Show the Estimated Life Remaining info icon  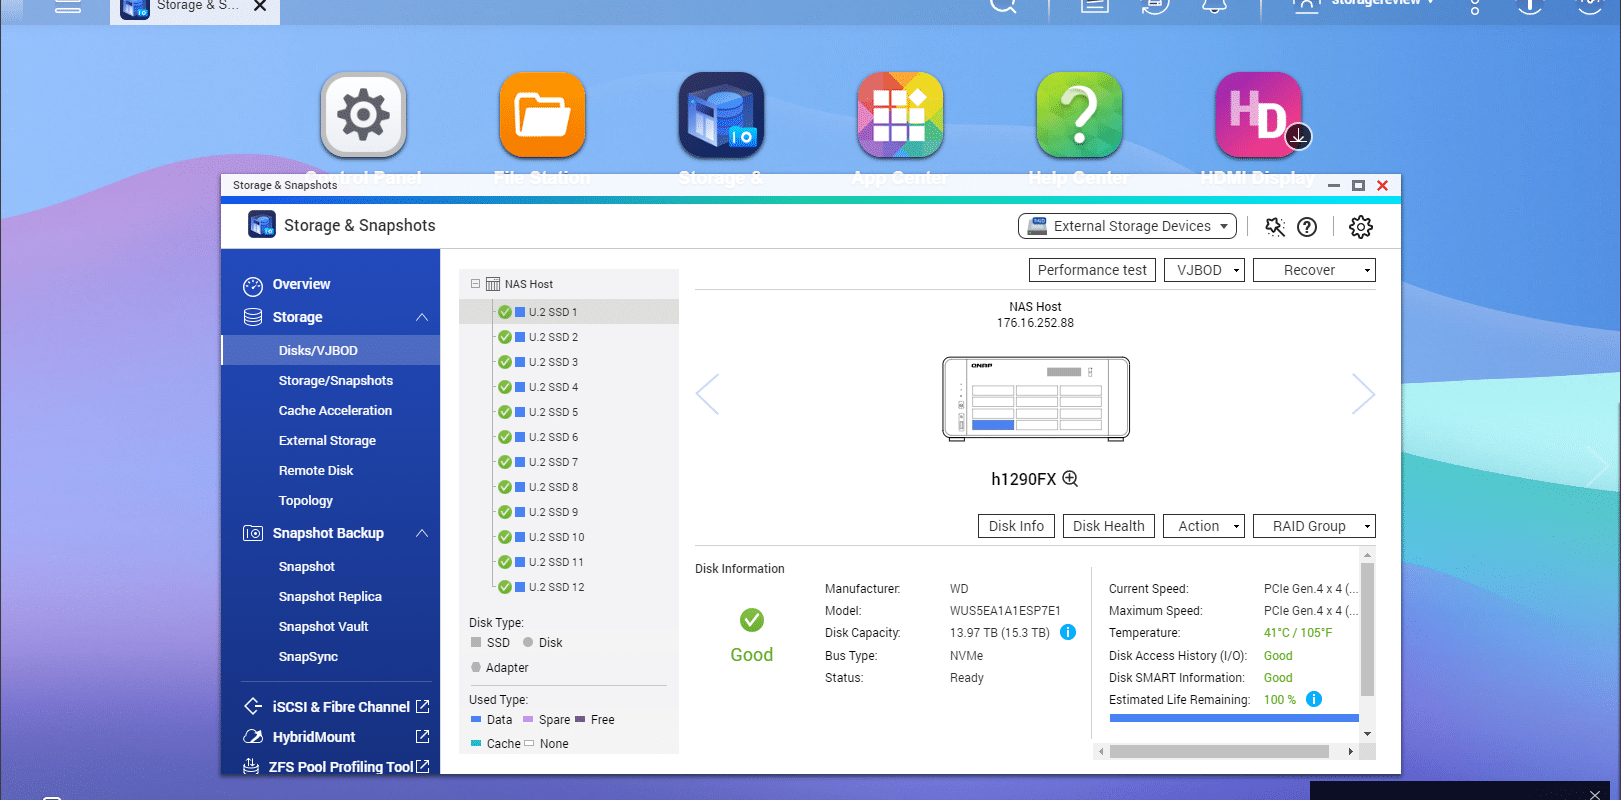(1314, 699)
